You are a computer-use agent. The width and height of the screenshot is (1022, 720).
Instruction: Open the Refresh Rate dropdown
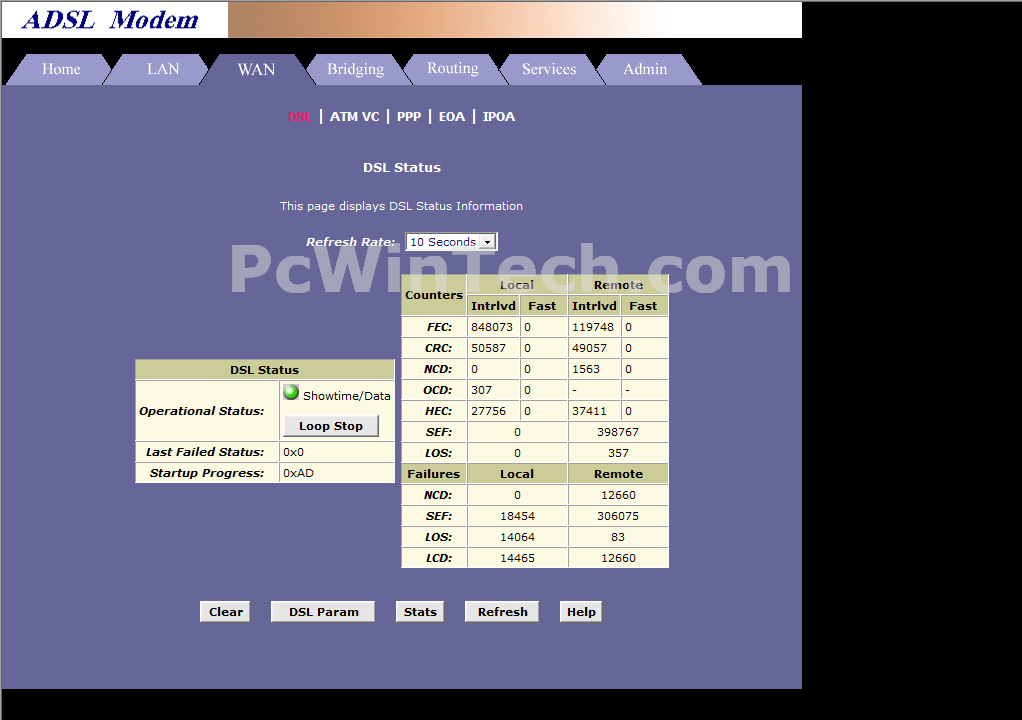click(x=451, y=242)
